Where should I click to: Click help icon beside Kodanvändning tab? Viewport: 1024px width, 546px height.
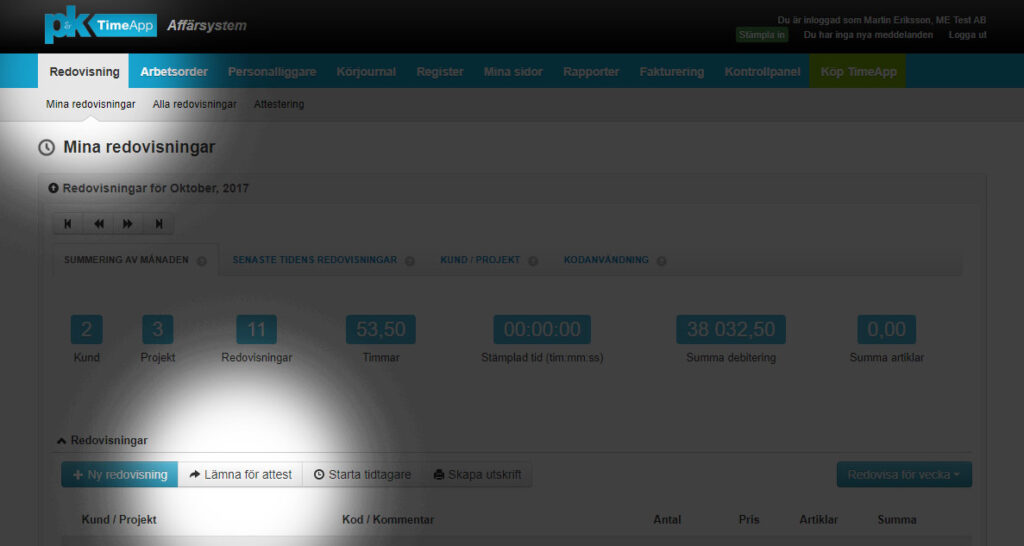click(x=662, y=261)
